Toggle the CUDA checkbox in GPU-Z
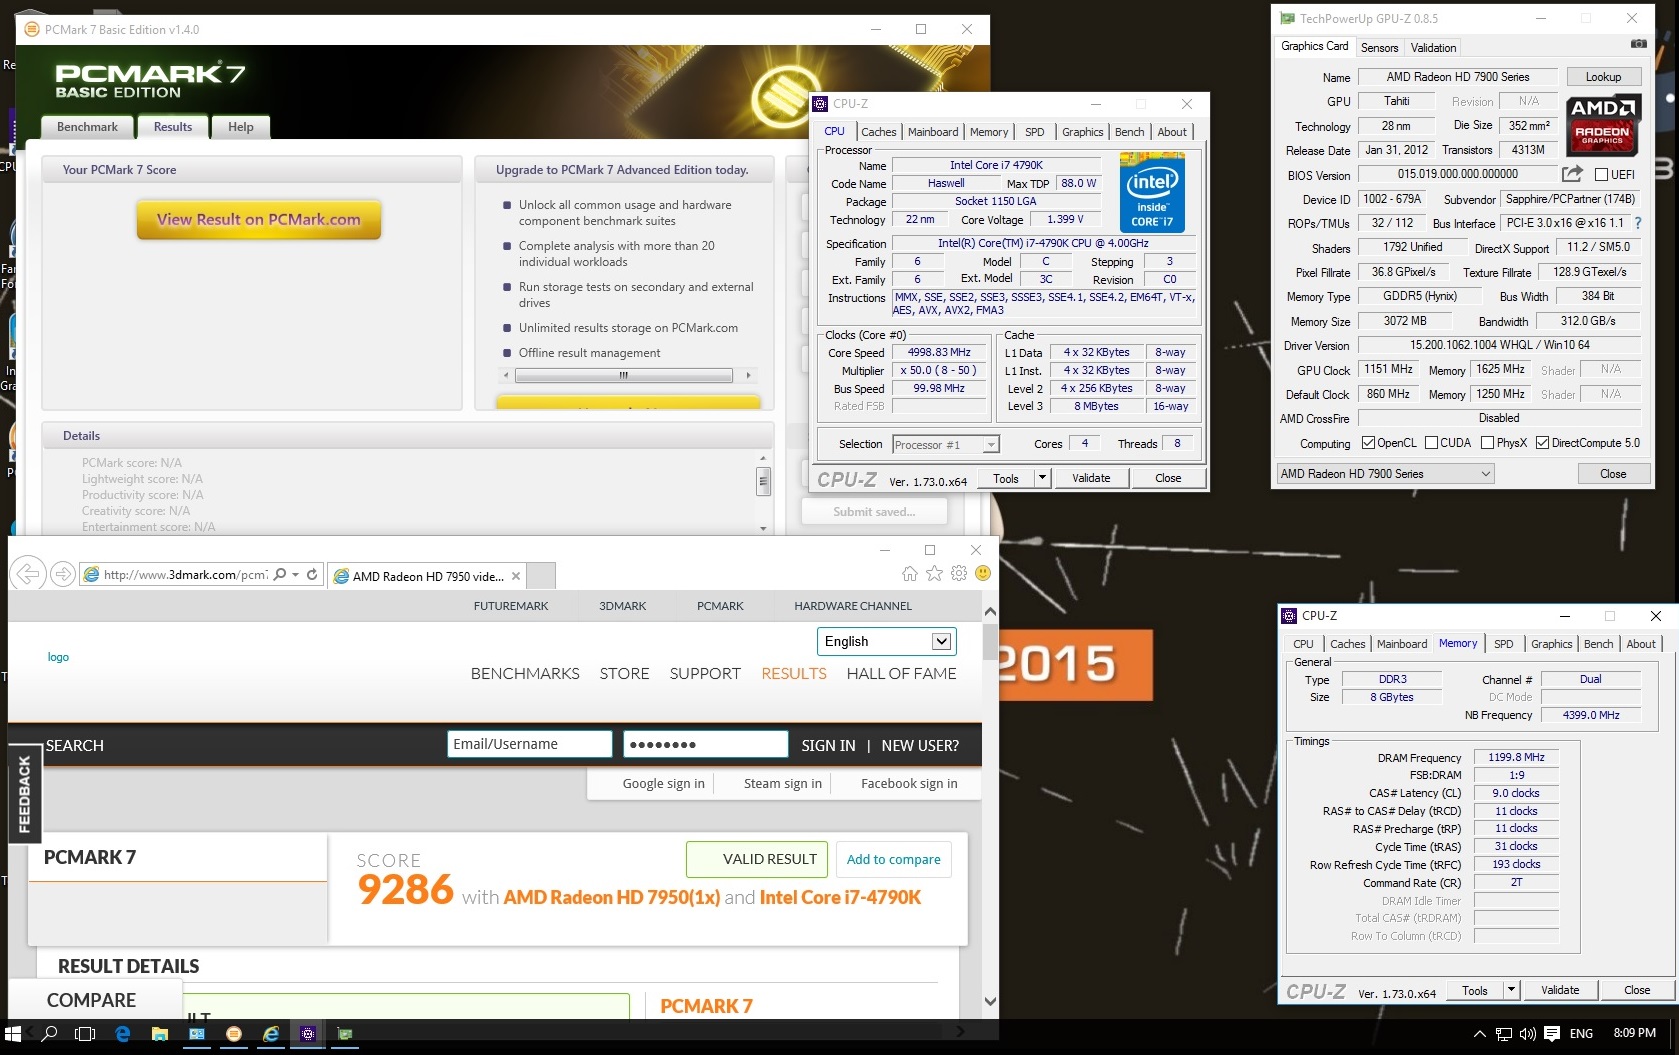Image resolution: width=1679 pixels, height=1055 pixels. 1431,443
